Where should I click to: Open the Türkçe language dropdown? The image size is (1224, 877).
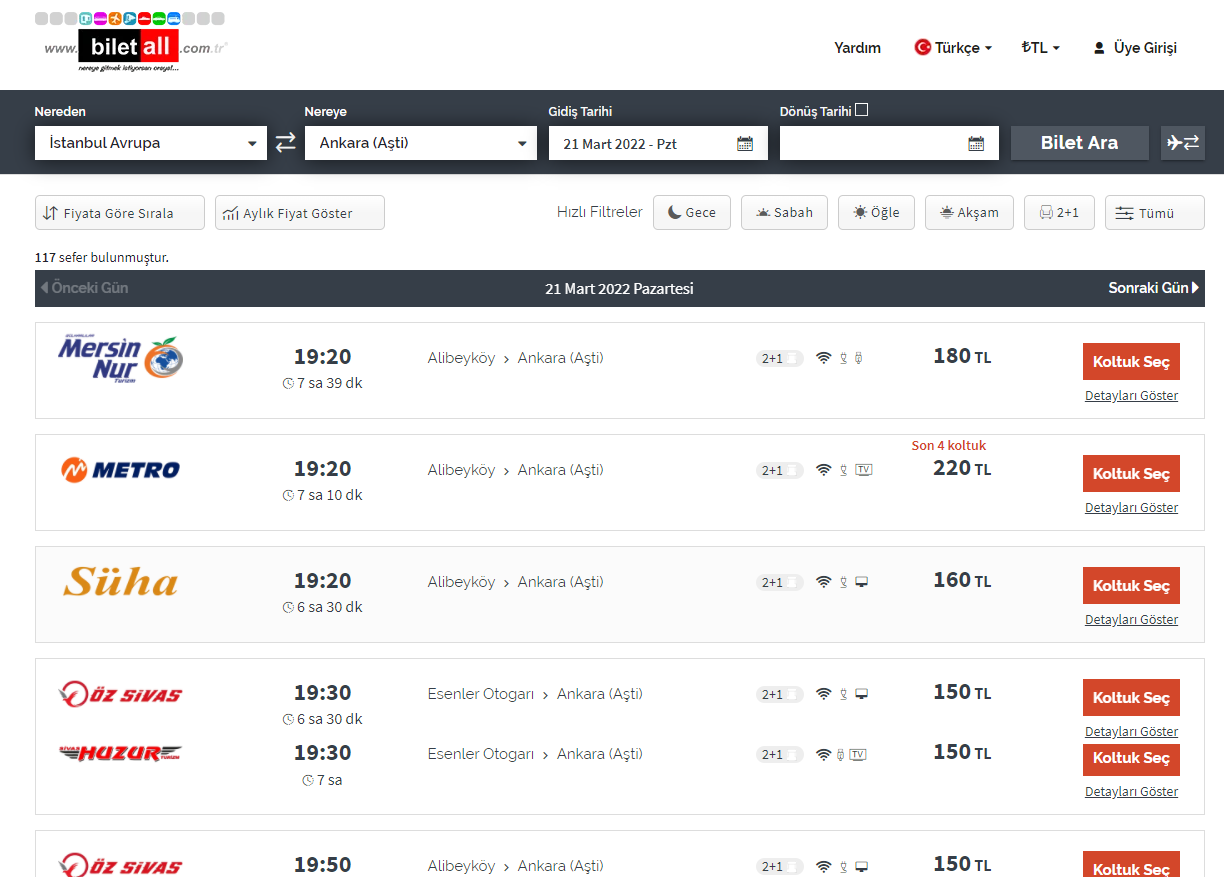click(x=953, y=48)
